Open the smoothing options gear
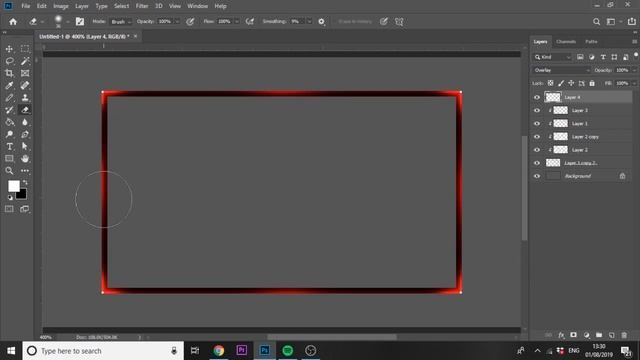640x360 pixels. pyautogui.click(x=322, y=22)
